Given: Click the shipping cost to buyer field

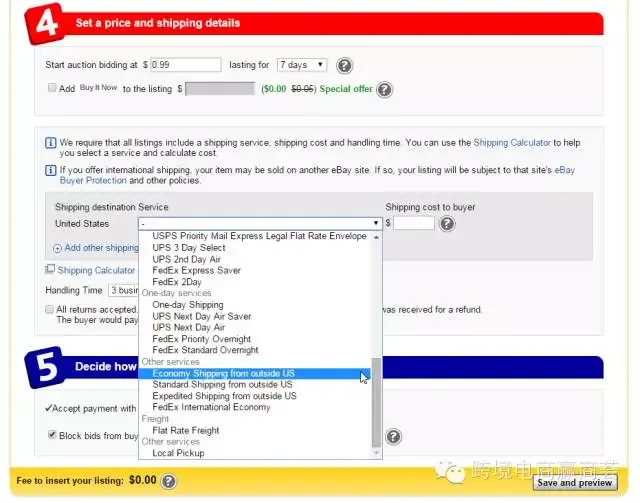Looking at the screenshot, I should [413, 223].
